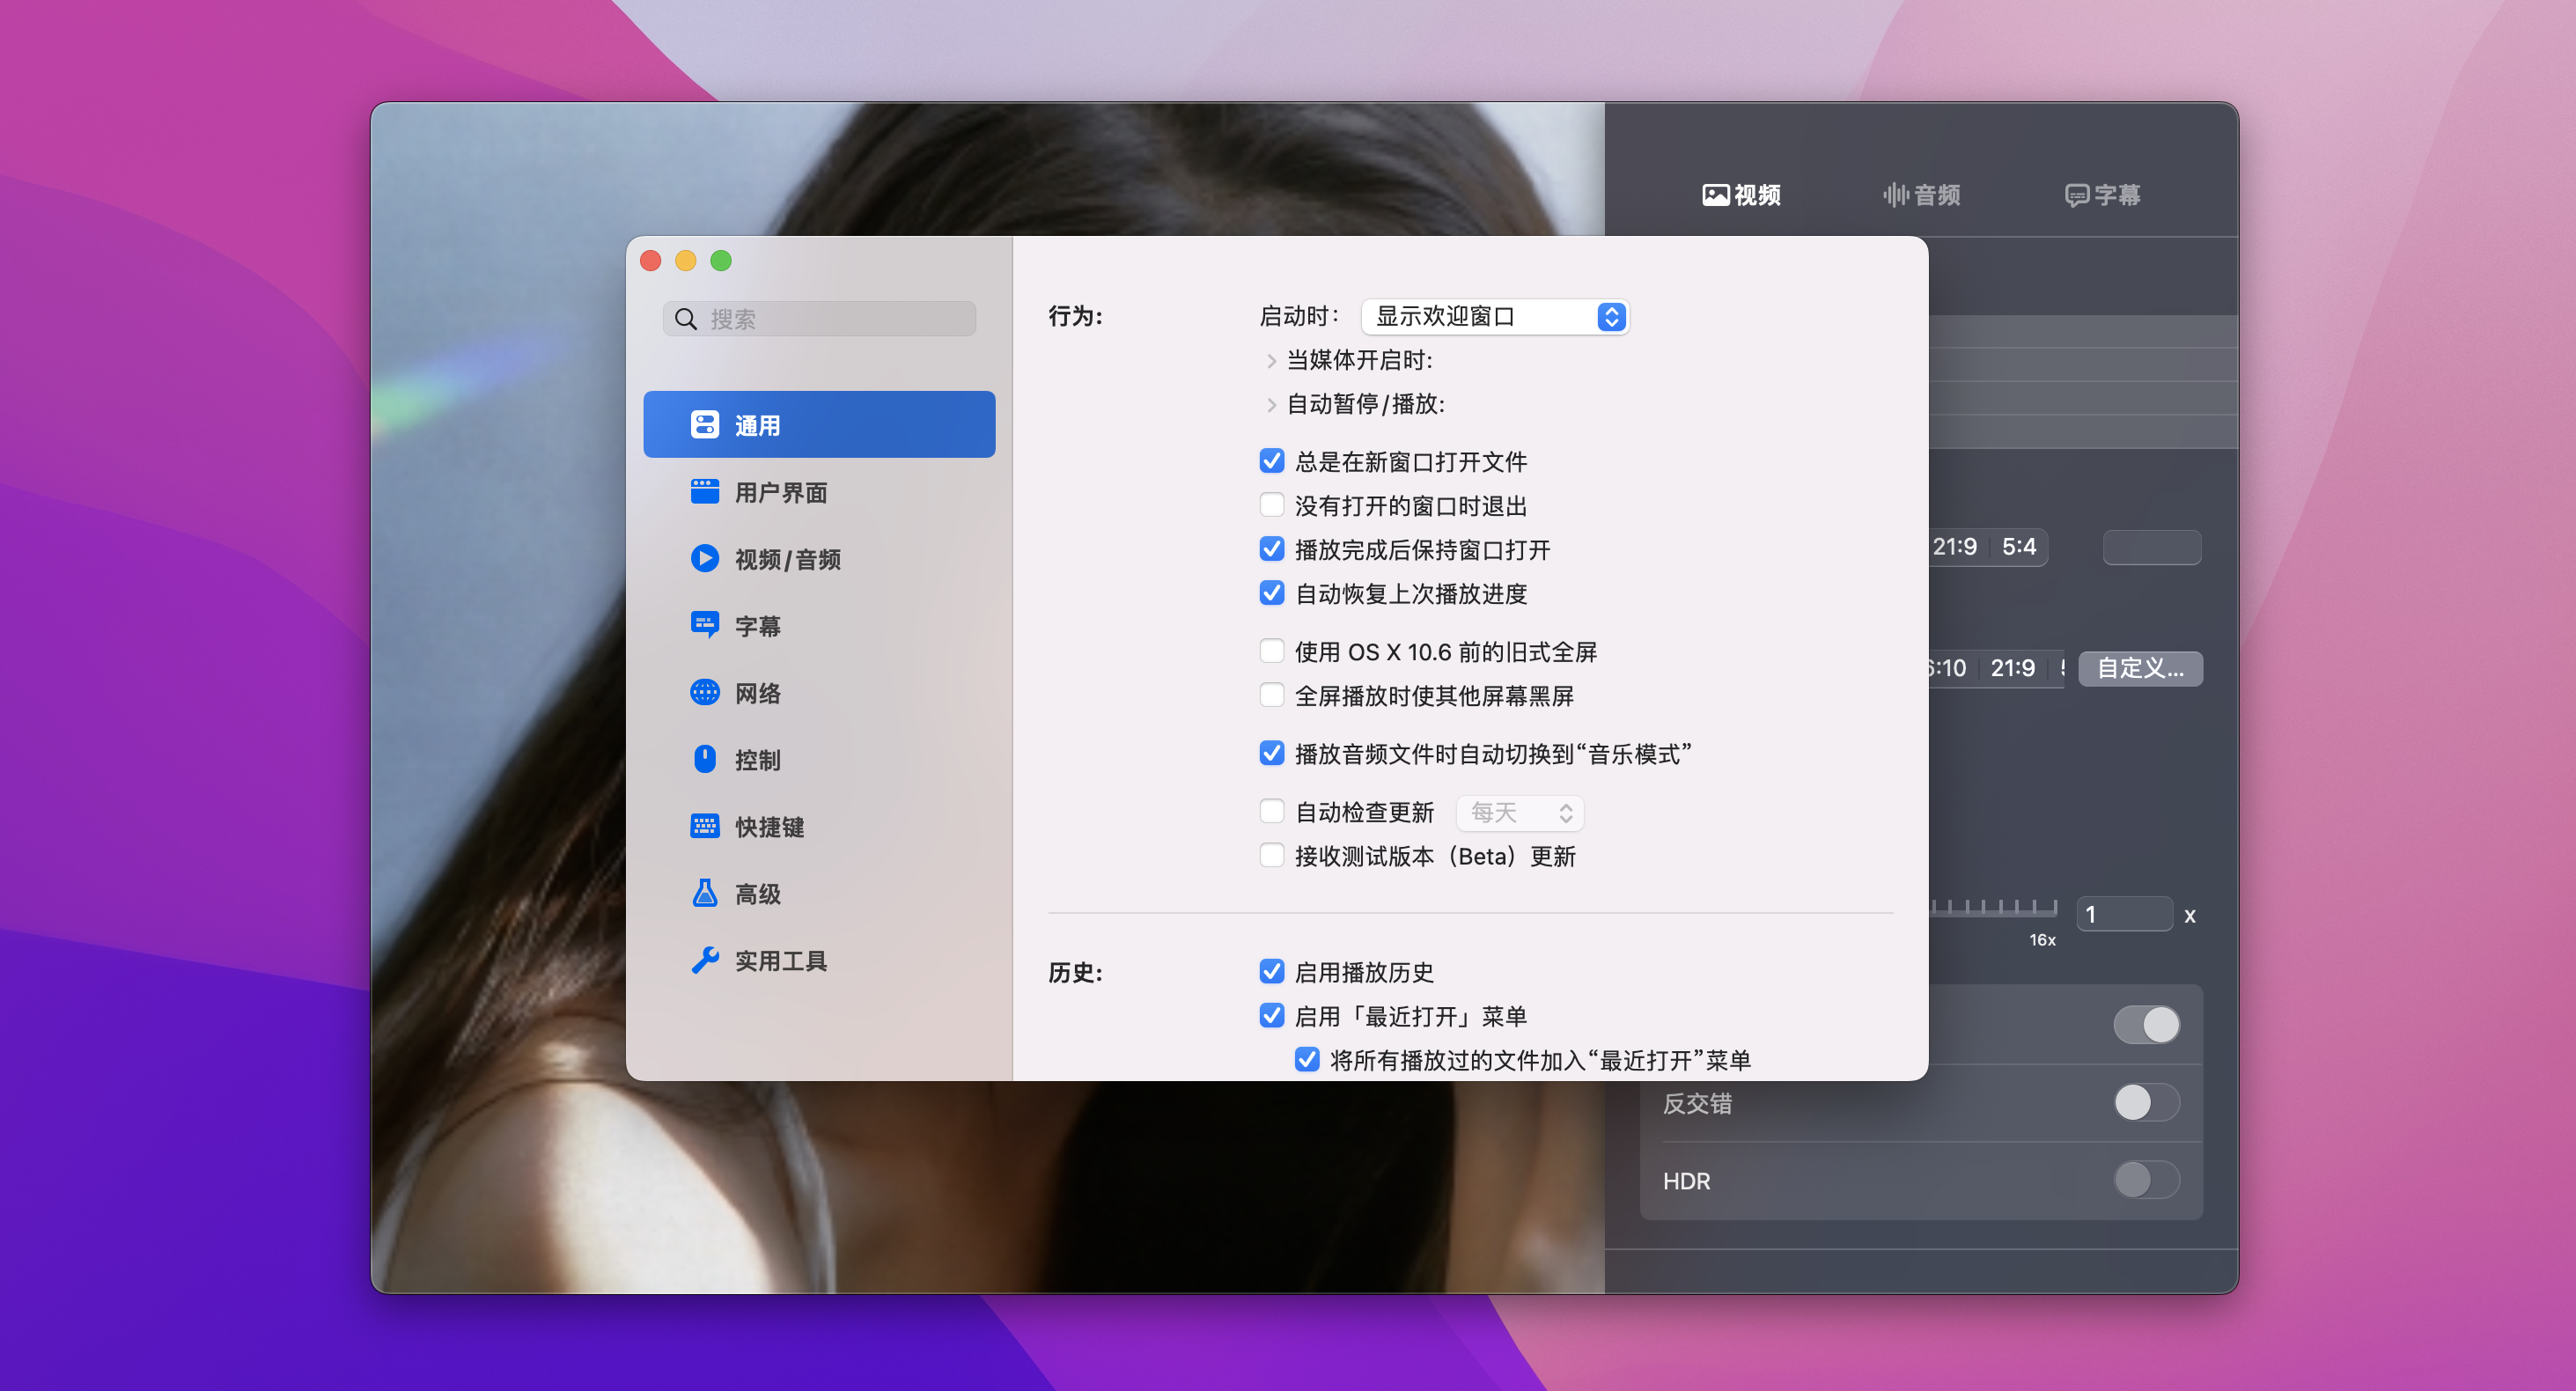Uncheck 总是在新窗口打开文件
Image resolution: width=2576 pixels, height=1391 pixels.
tap(1272, 461)
